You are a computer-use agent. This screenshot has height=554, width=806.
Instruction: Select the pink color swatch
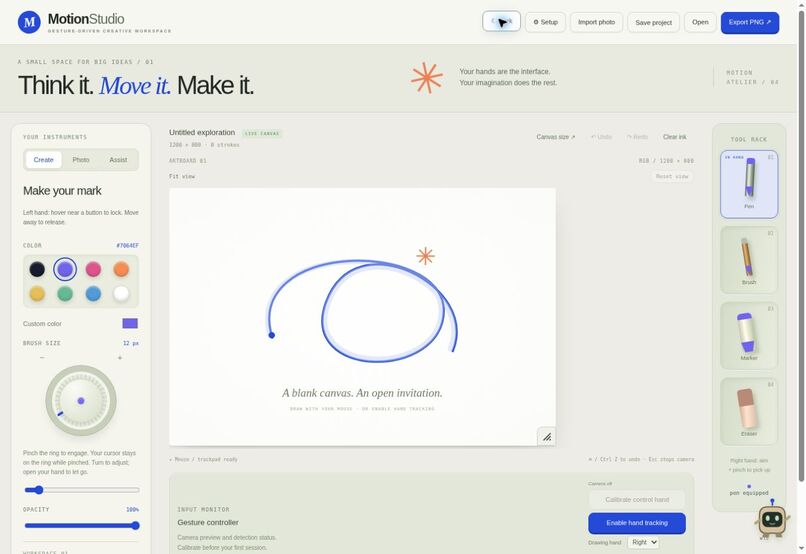click(x=93, y=269)
